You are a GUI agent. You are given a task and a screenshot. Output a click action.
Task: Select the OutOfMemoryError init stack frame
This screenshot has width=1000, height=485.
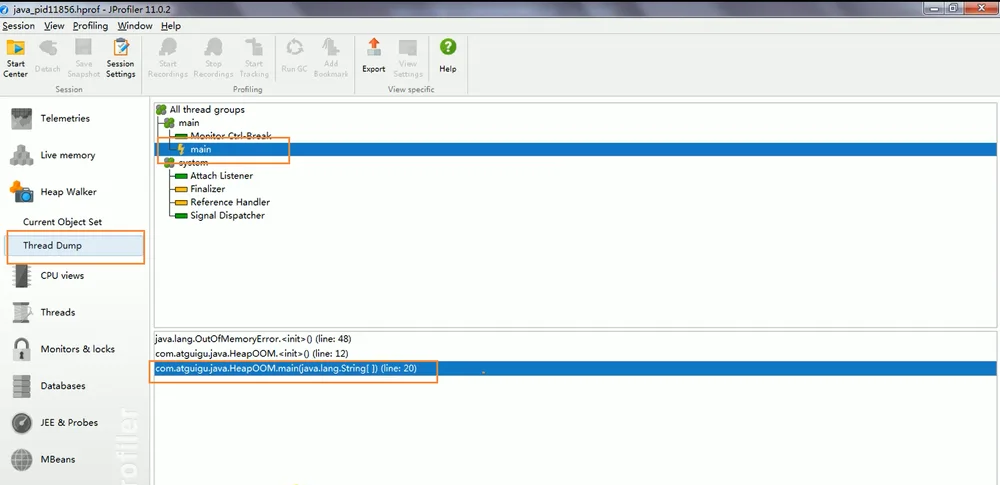(253, 339)
